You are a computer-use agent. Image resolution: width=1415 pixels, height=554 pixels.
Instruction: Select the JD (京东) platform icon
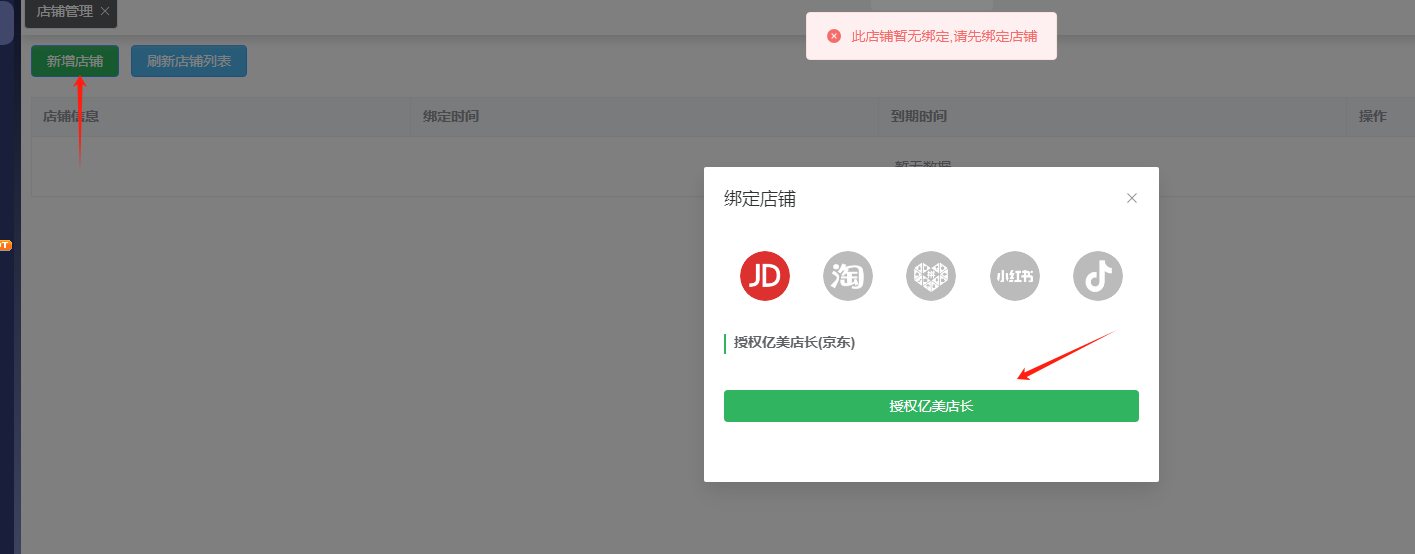(765, 276)
